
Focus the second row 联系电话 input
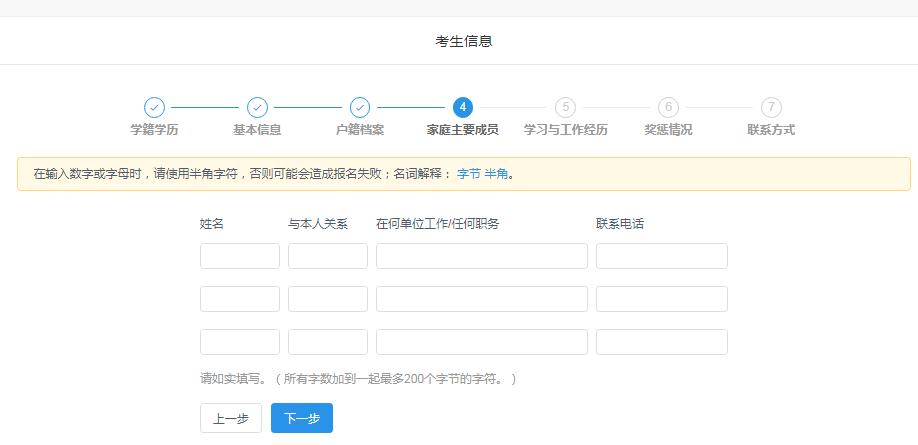[x=662, y=299]
